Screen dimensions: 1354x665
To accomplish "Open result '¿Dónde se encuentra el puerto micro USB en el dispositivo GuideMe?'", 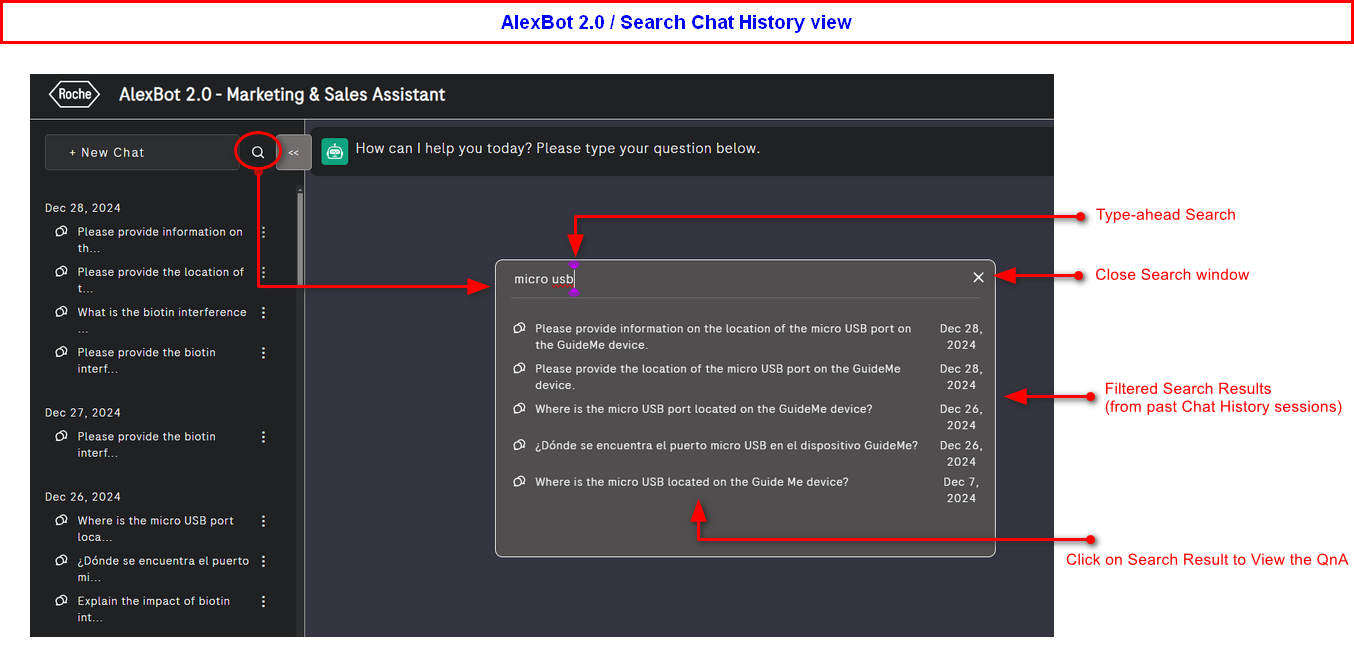I will (726, 446).
